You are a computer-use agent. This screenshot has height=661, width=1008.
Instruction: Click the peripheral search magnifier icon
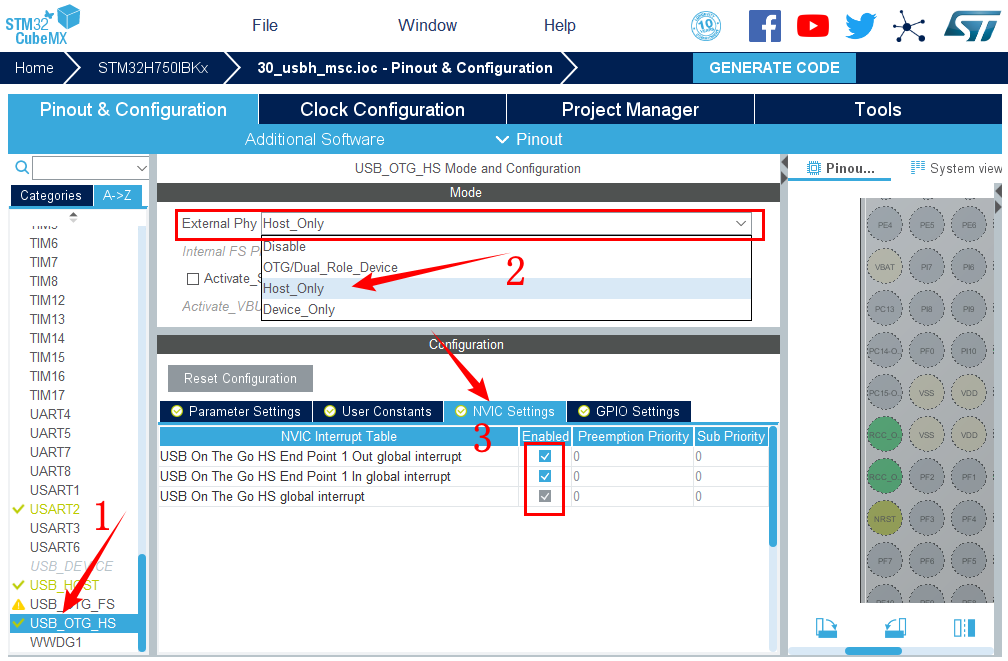tap(21, 168)
